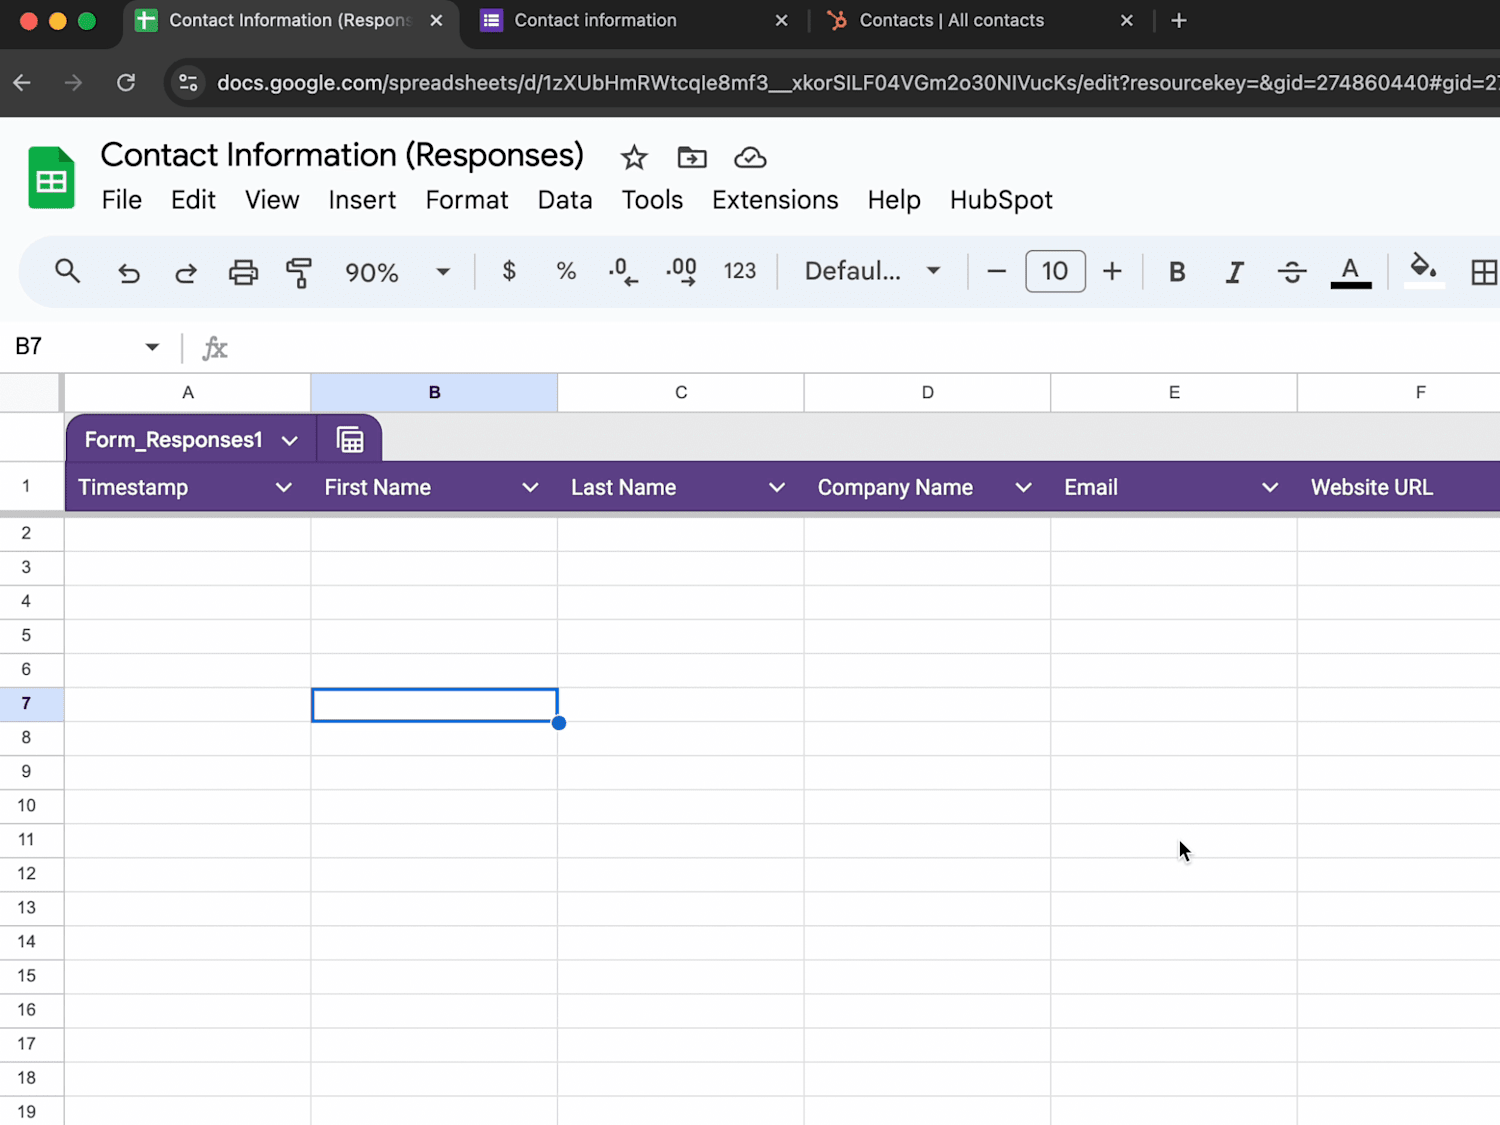Open the toolbar search menus magnifier
Image resolution: width=1500 pixels, height=1125 pixels.
[x=67, y=271]
